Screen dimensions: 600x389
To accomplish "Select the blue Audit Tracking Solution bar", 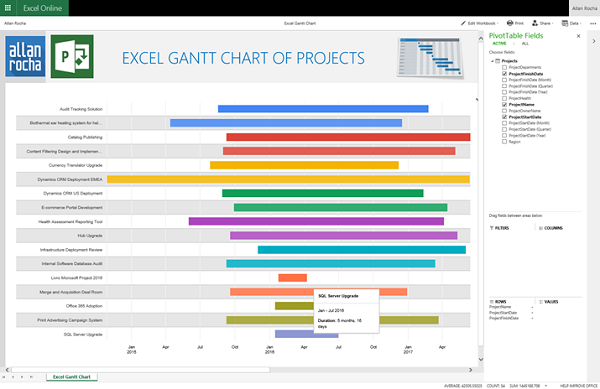I will [x=323, y=109].
